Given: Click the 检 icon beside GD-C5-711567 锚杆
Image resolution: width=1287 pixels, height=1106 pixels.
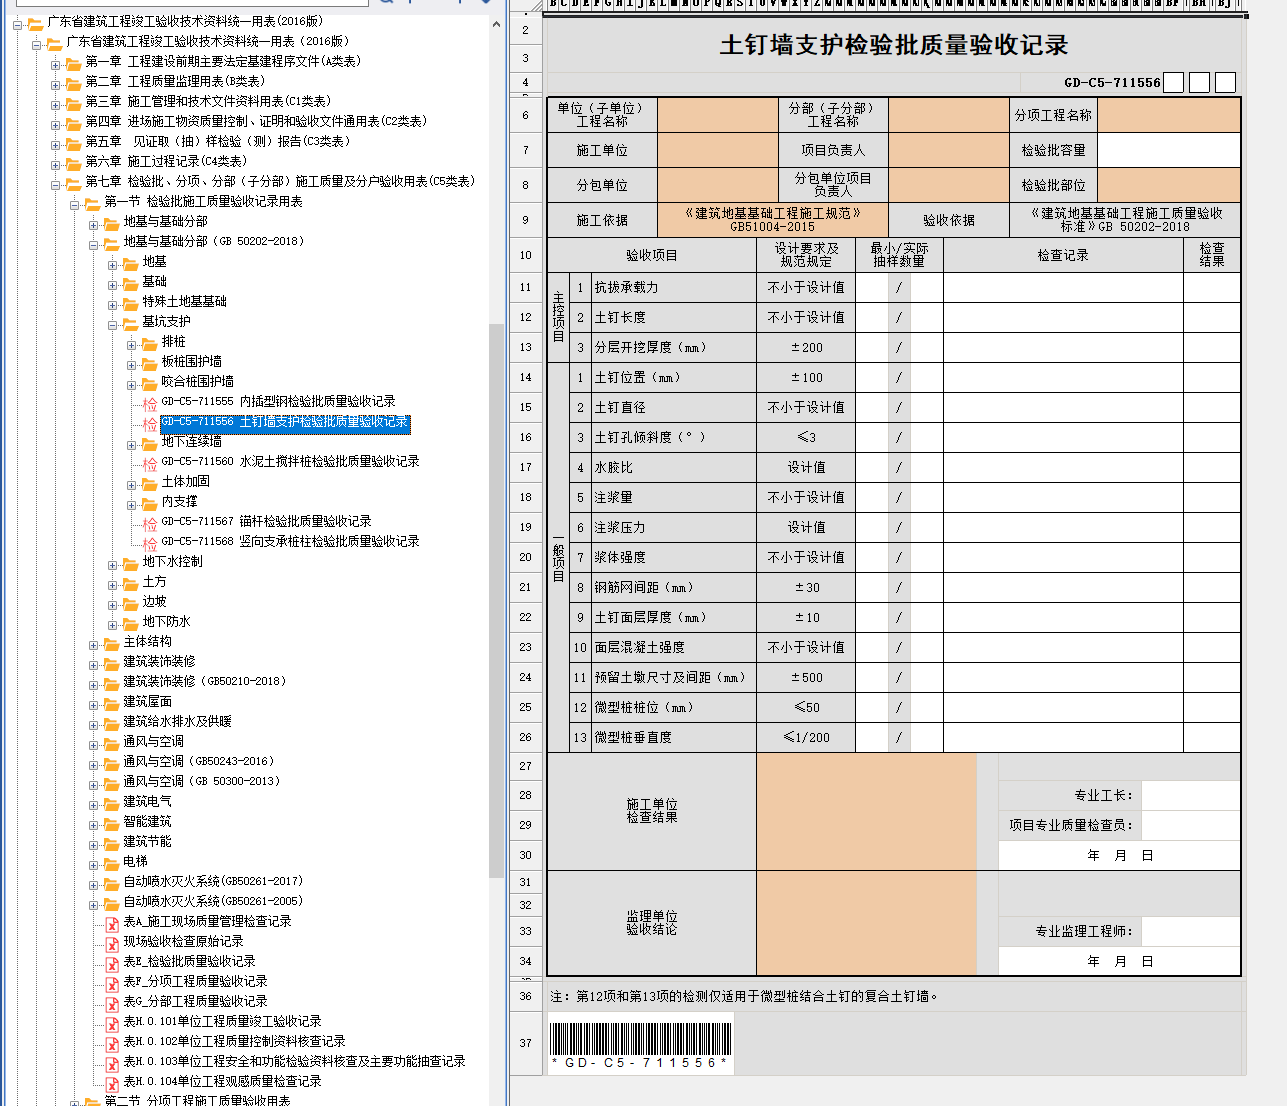Looking at the screenshot, I should coord(149,523).
